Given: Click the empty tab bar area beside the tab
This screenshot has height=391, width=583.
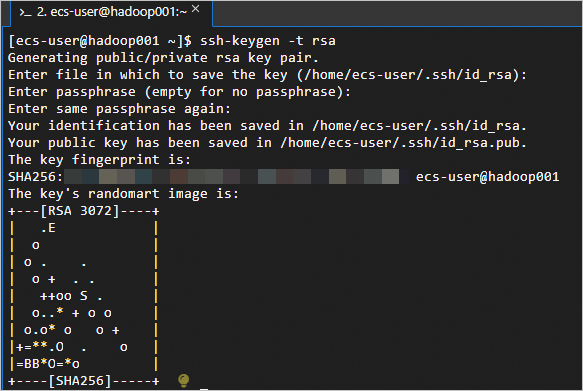Looking at the screenshot, I should point(397,13).
